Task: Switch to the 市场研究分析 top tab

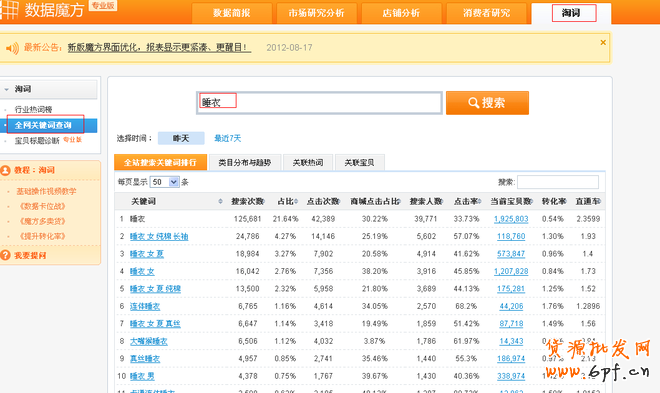Action: click(x=317, y=13)
